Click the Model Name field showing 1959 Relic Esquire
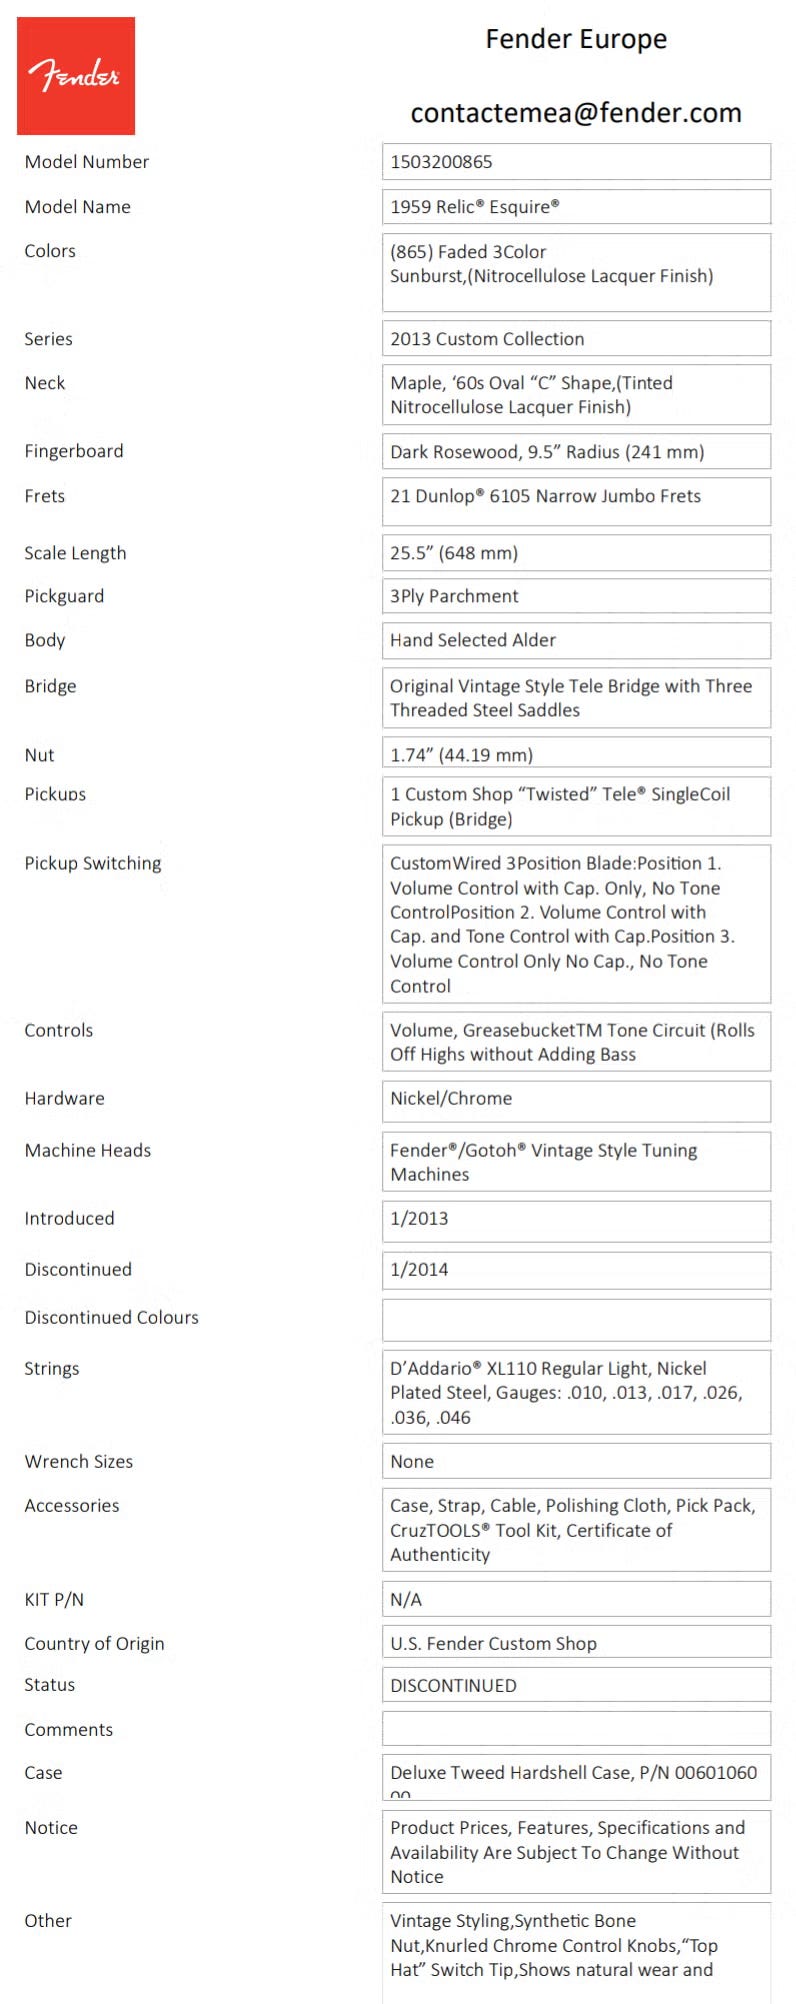The image size is (796, 2004). (x=576, y=207)
